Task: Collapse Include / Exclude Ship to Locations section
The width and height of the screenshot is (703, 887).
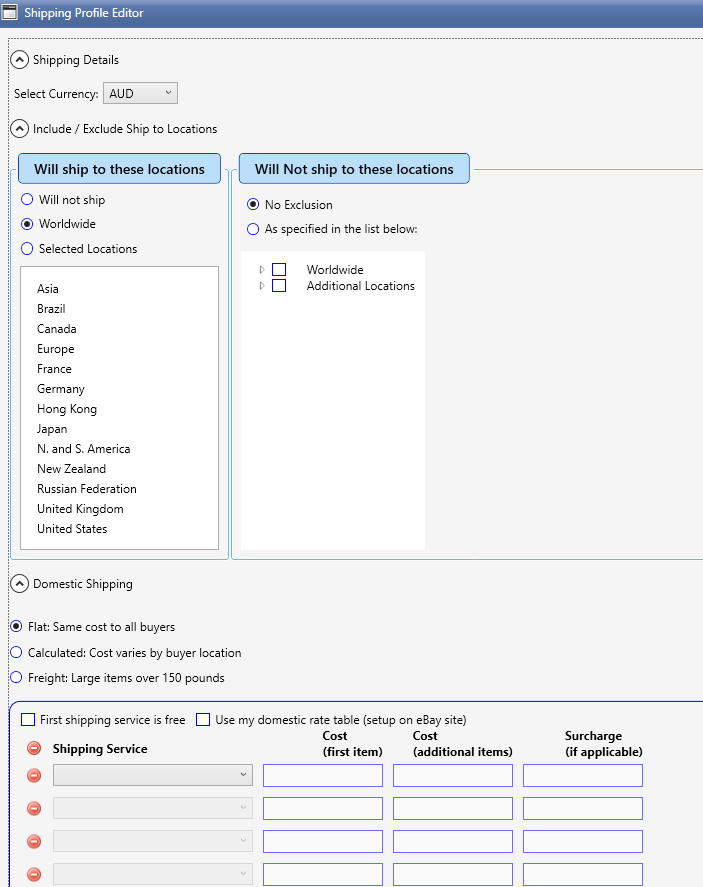Action: coord(20,129)
